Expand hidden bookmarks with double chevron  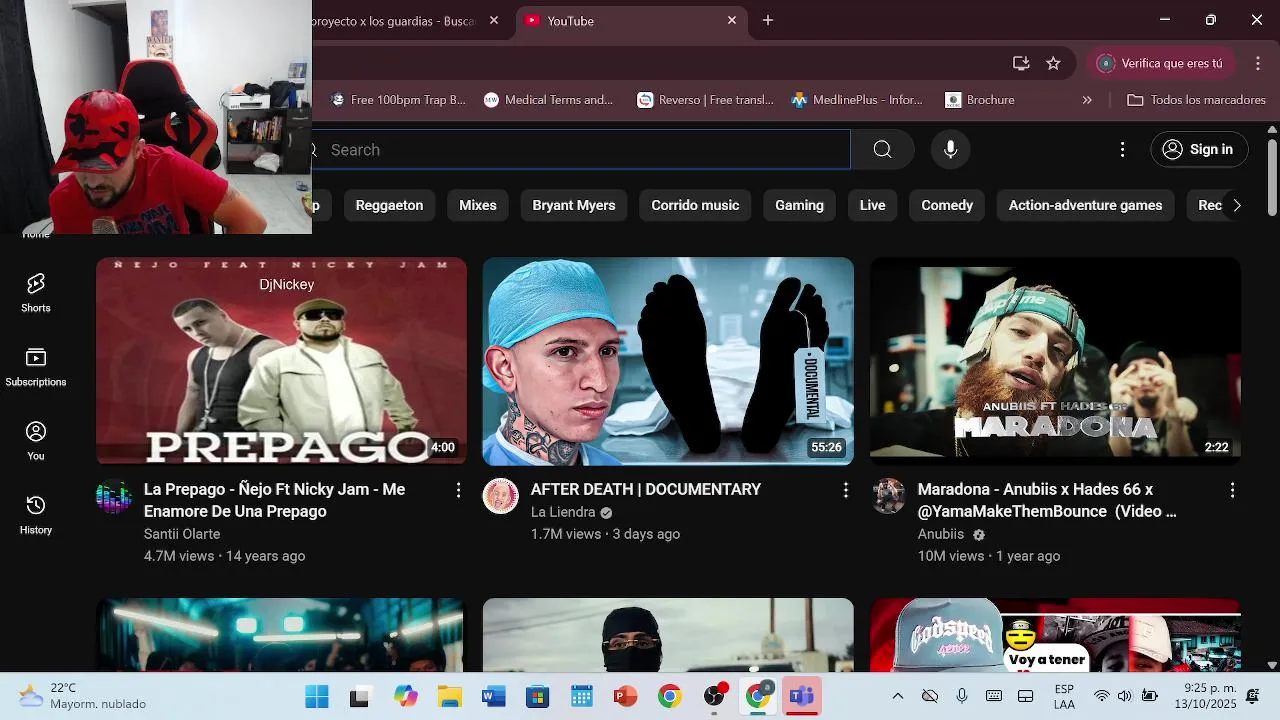(1087, 100)
